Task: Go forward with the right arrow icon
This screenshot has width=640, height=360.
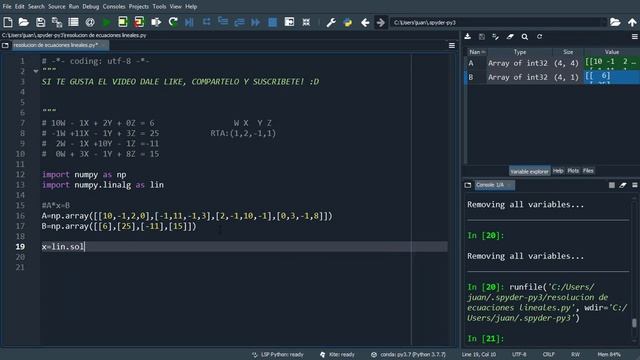Action: click(380, 22)
